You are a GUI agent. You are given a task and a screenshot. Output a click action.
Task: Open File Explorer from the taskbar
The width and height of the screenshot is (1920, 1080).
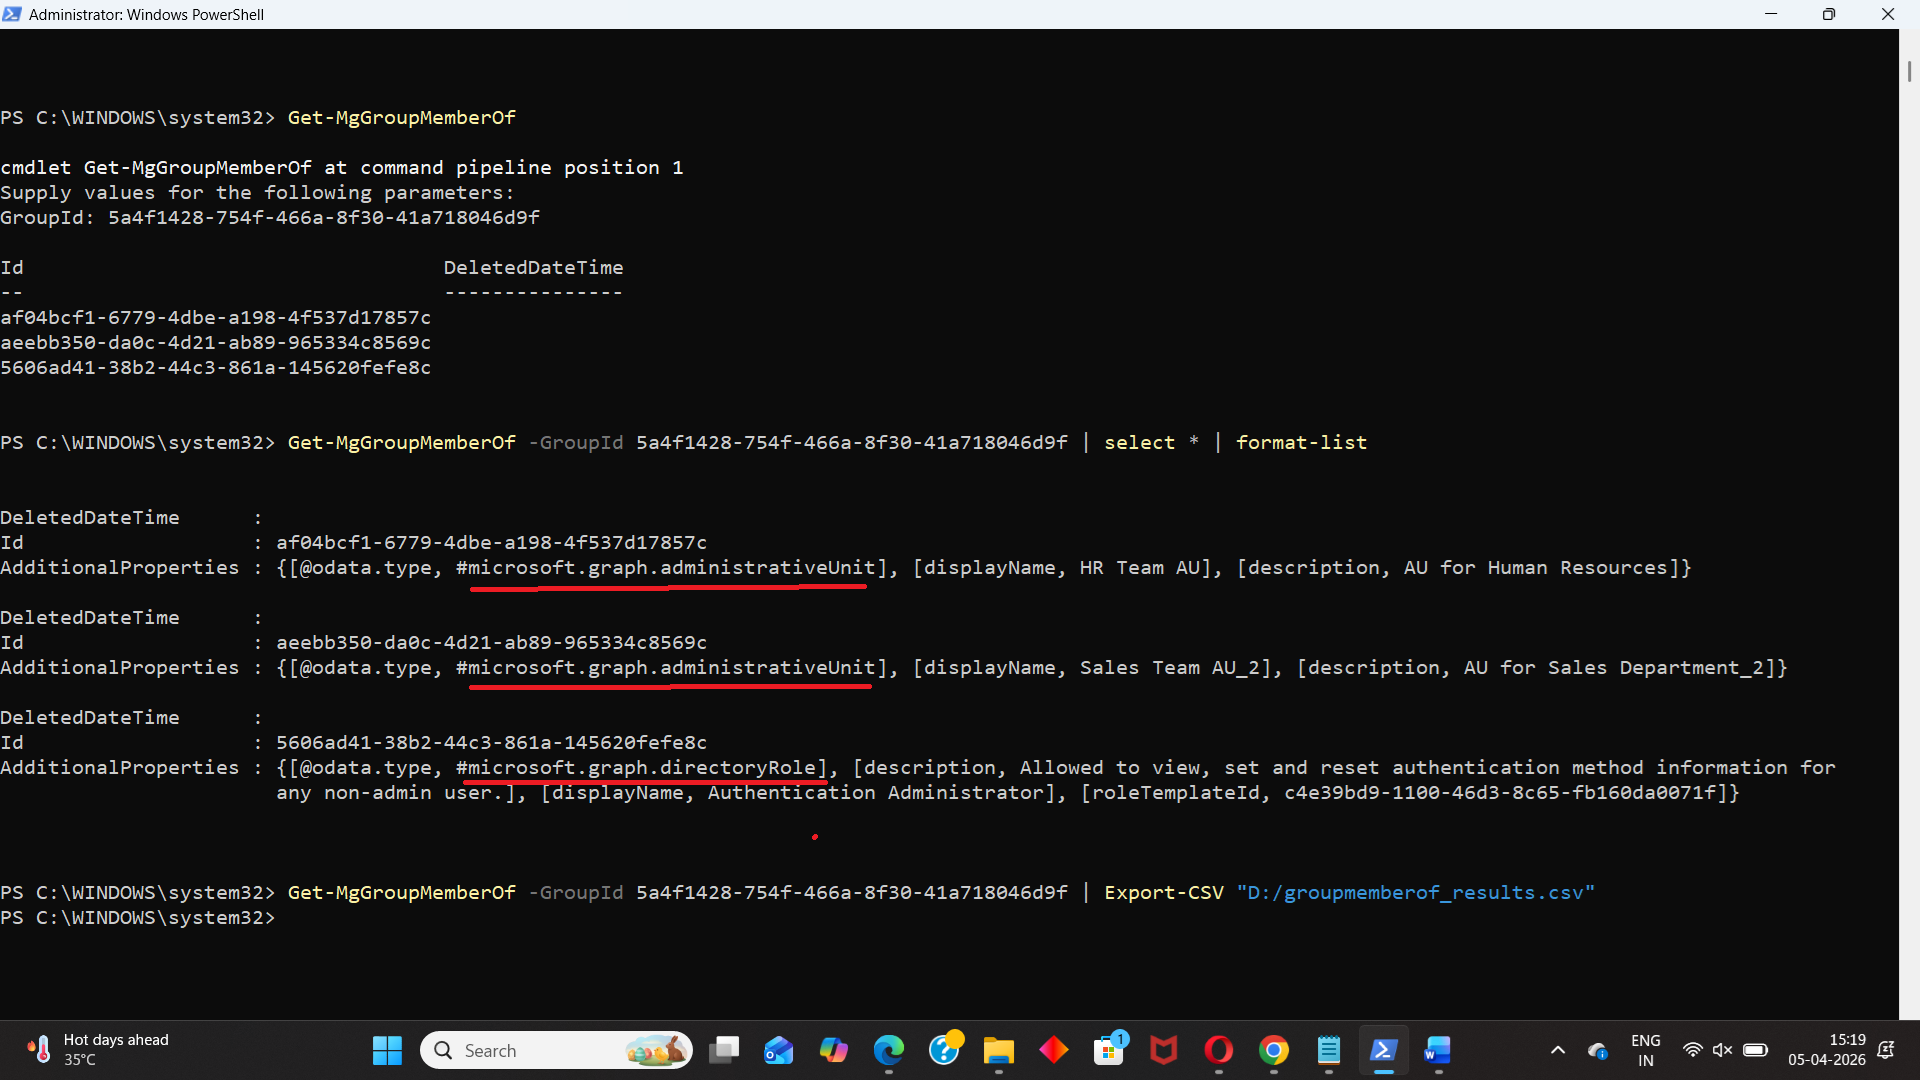tap(998, 1050)
